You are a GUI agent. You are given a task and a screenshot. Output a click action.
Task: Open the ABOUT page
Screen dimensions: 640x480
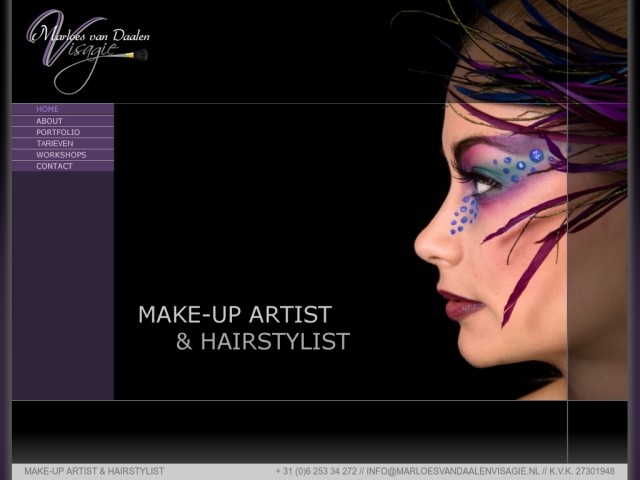coord(49,121)
